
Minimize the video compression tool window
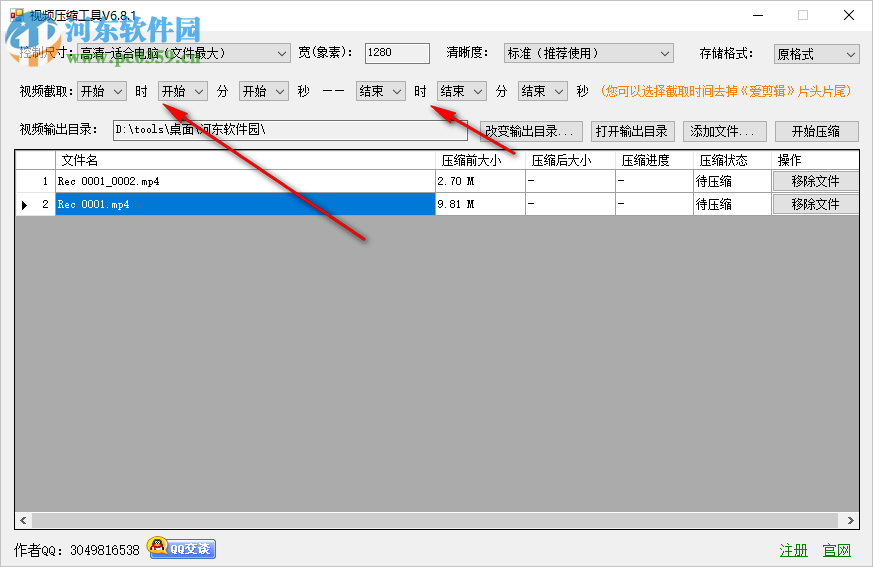point(758,15)
